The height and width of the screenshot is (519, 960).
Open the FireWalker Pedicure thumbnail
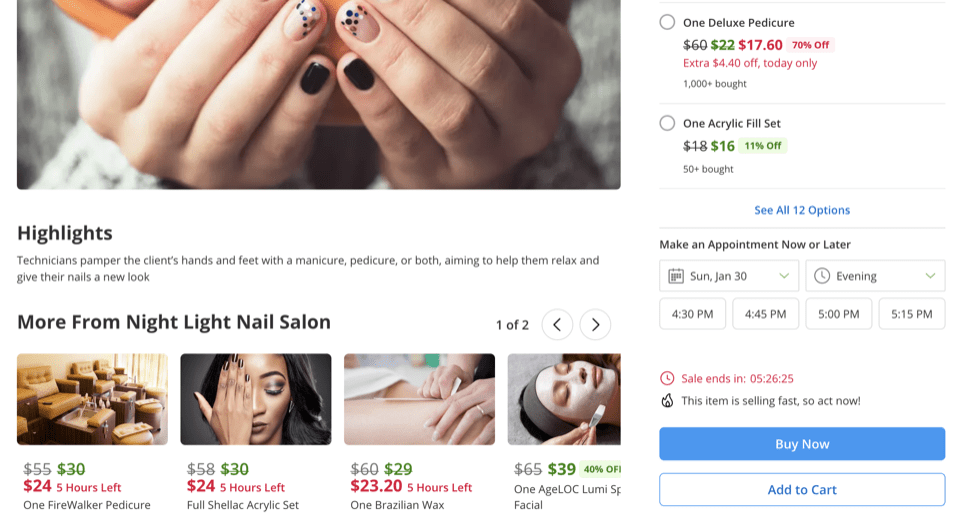(92, 399)
